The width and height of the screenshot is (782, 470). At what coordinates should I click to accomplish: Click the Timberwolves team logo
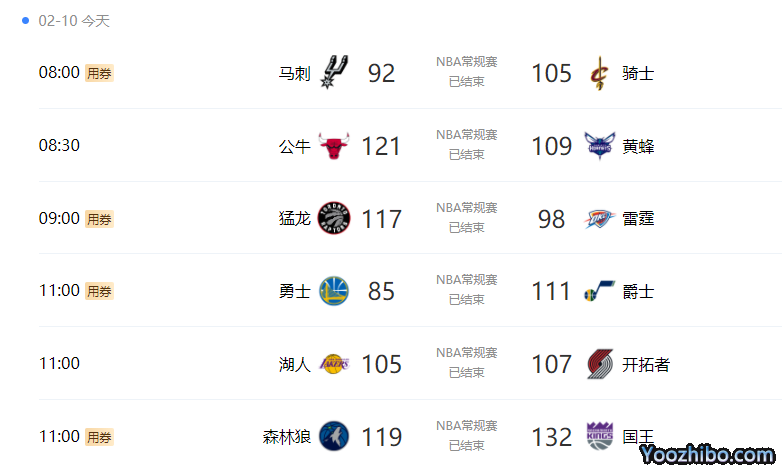click(x=334, y=437)
